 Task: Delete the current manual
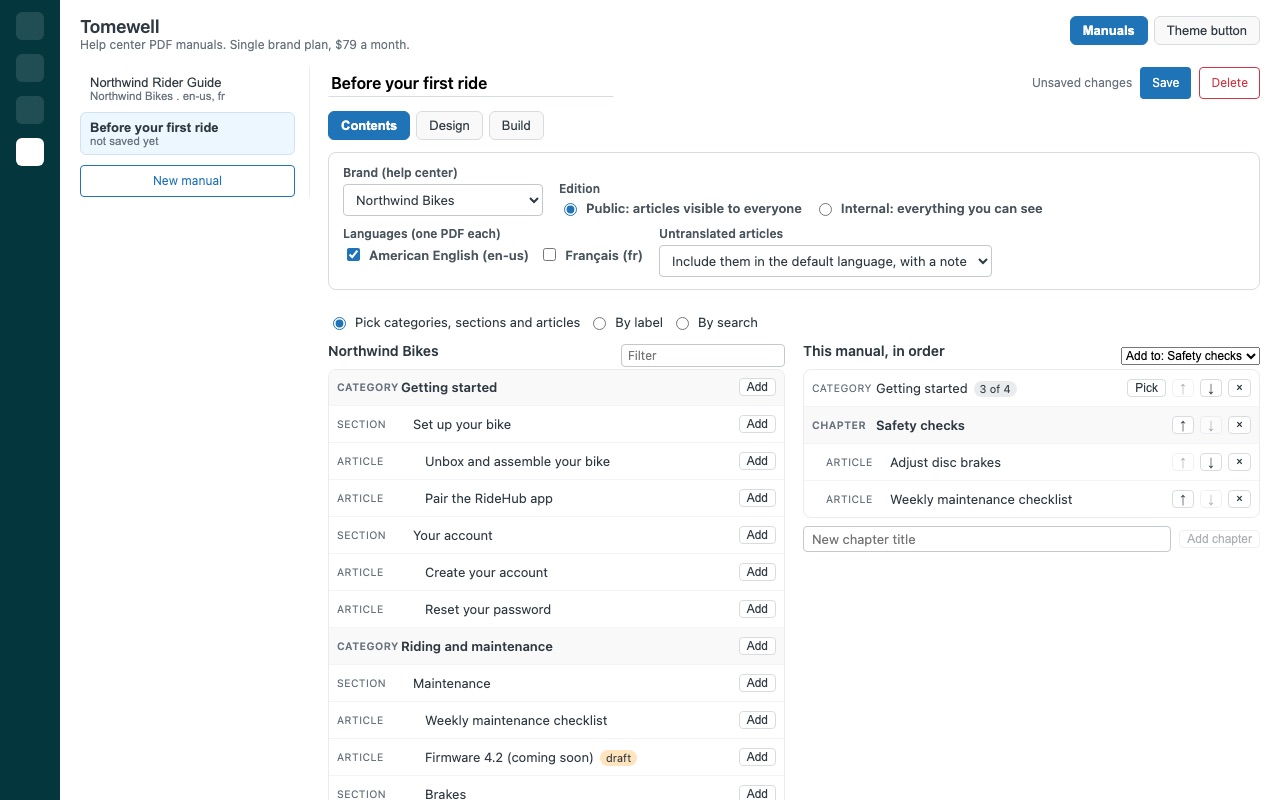pyautogui.click(x=1229, y=83)
